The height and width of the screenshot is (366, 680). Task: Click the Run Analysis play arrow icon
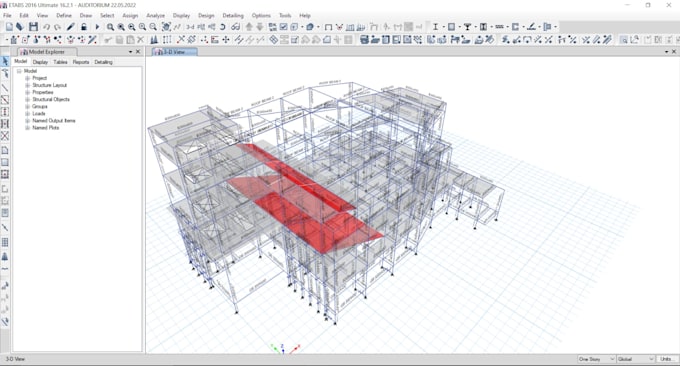tap(97, 27)
